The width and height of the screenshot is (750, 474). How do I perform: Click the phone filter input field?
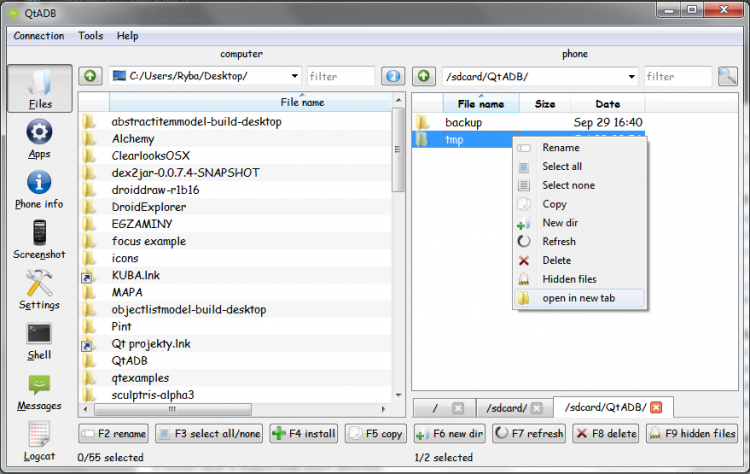pyautogui.click(x=678, y=76)
